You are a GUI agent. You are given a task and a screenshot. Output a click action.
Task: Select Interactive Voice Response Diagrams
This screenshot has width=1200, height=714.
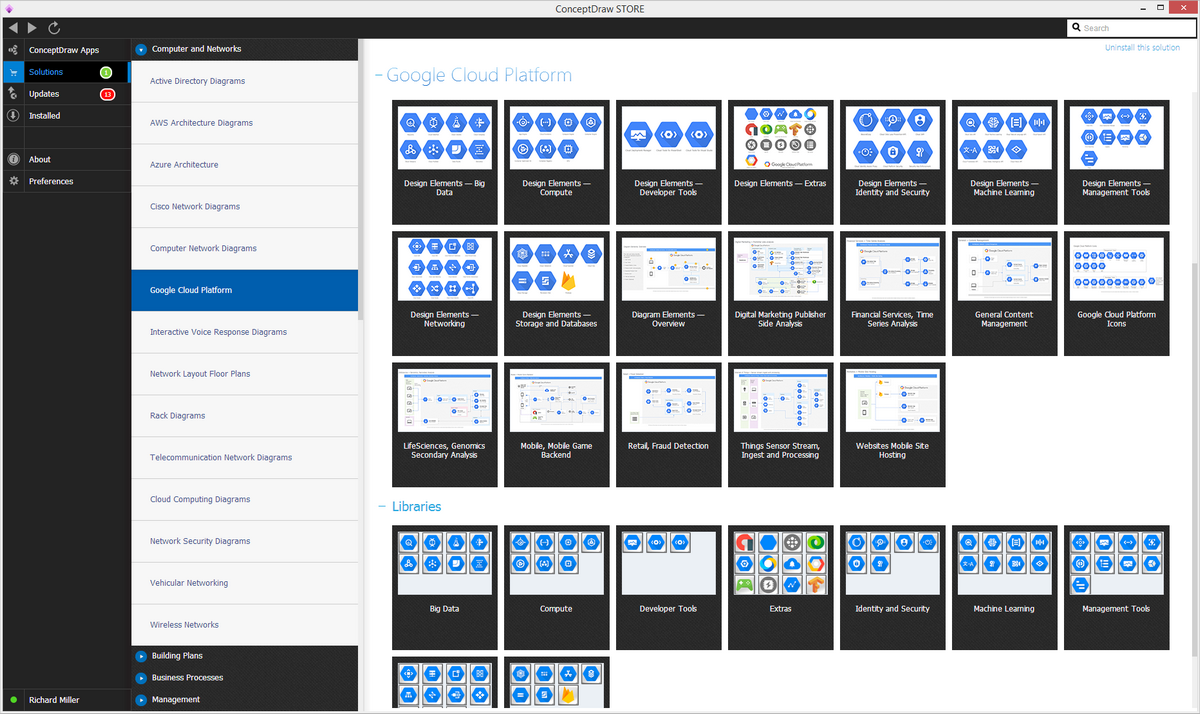tap(244, 332)
